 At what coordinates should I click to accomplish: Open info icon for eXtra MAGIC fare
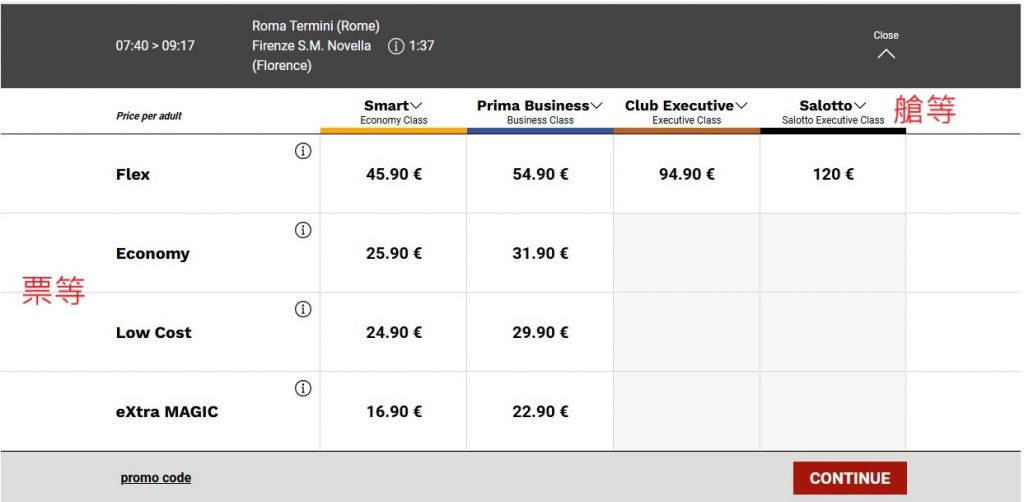click(x=303, y=389)
